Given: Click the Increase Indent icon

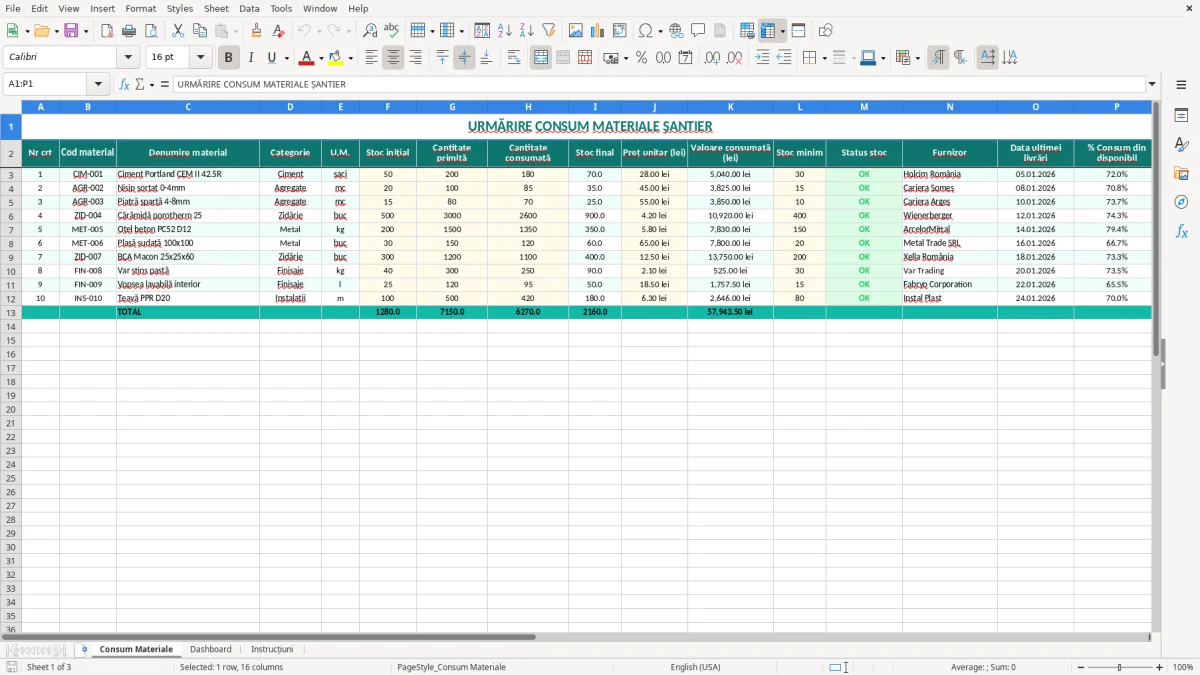Looking at the screenshot, I should point(762,58).
